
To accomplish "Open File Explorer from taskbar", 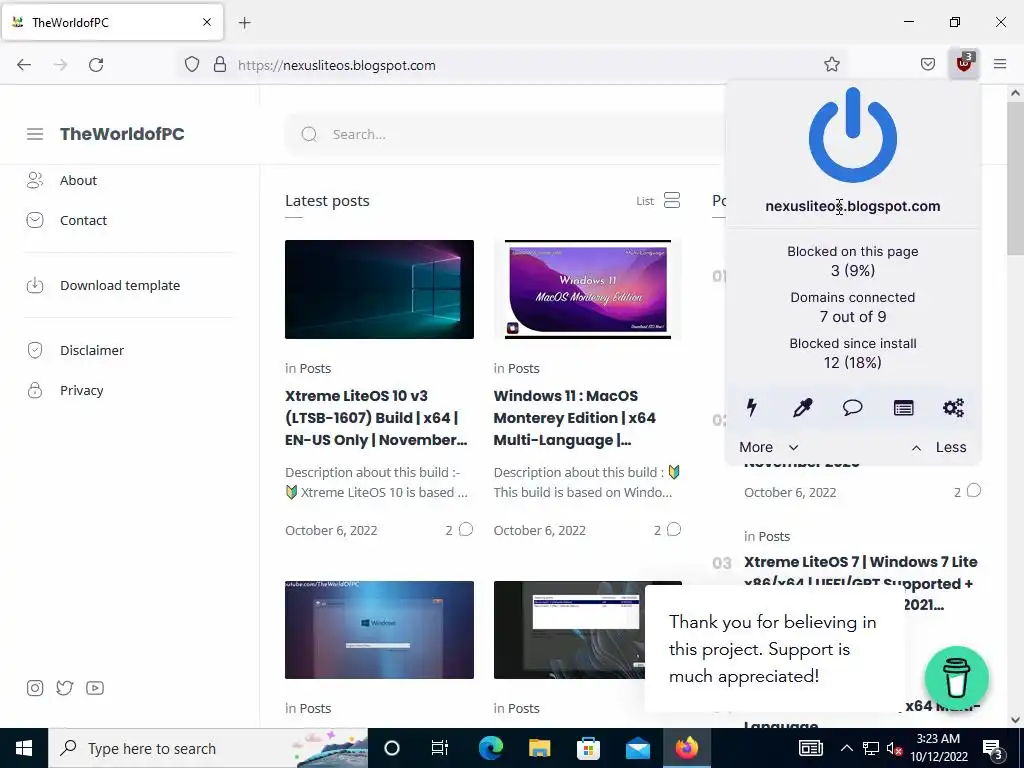I will click(x=539, y=748).
